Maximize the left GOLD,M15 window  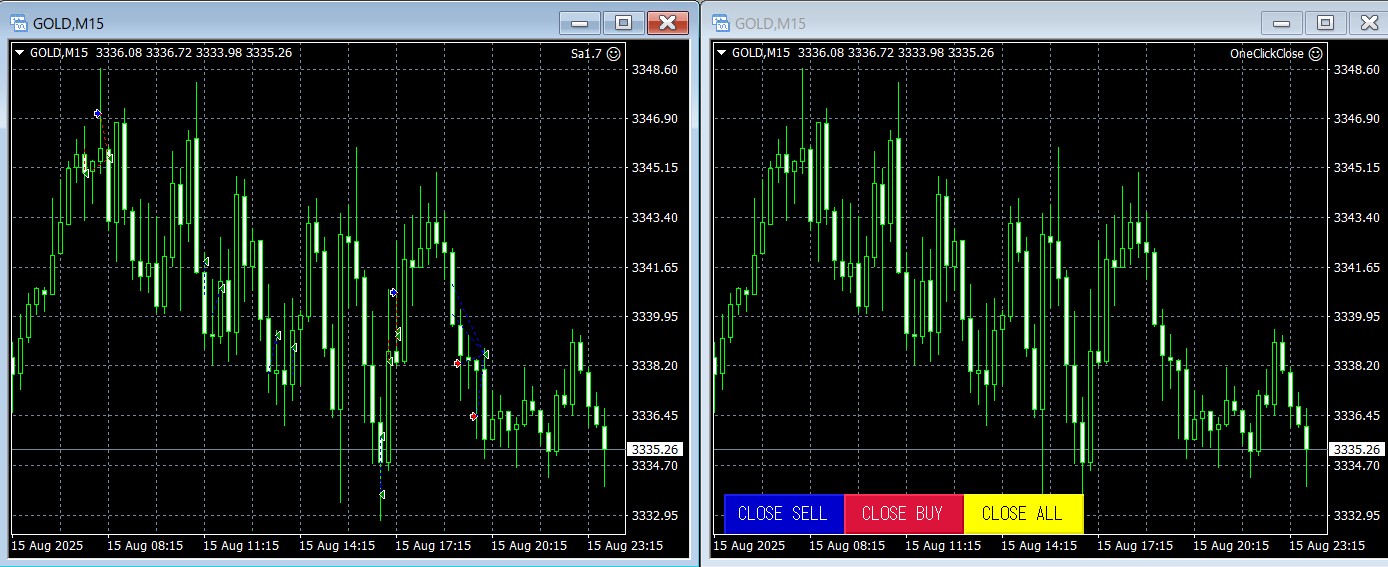coord(624,23)
